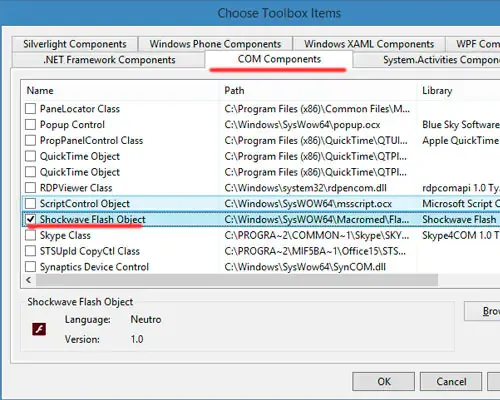The image size is (500, 400).
Task: Confirm with the OK button
Action: click(x=384, y=381)
